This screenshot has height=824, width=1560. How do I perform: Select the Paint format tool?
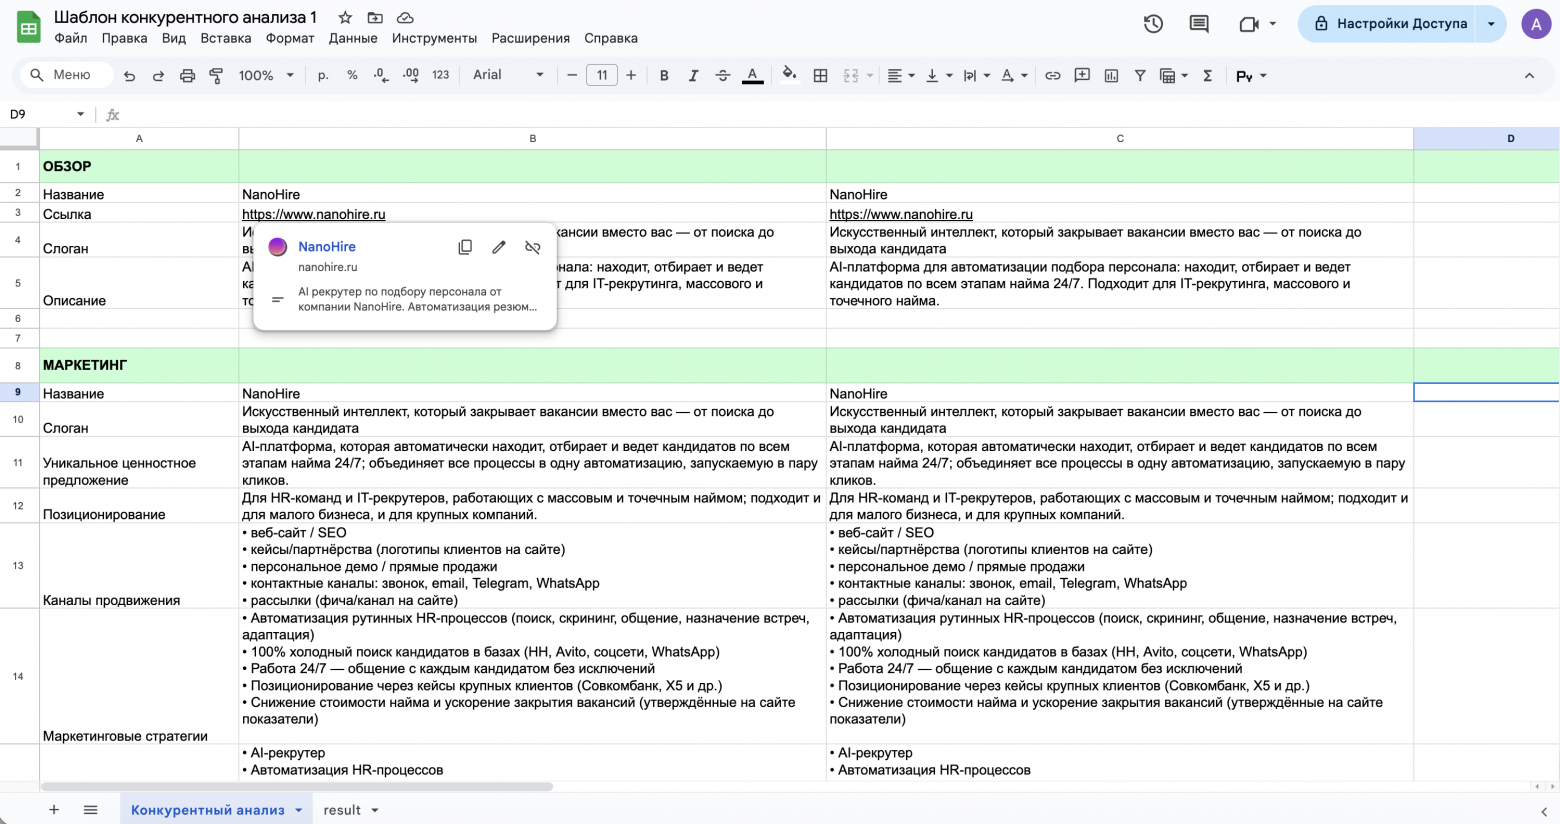[216, 75]
